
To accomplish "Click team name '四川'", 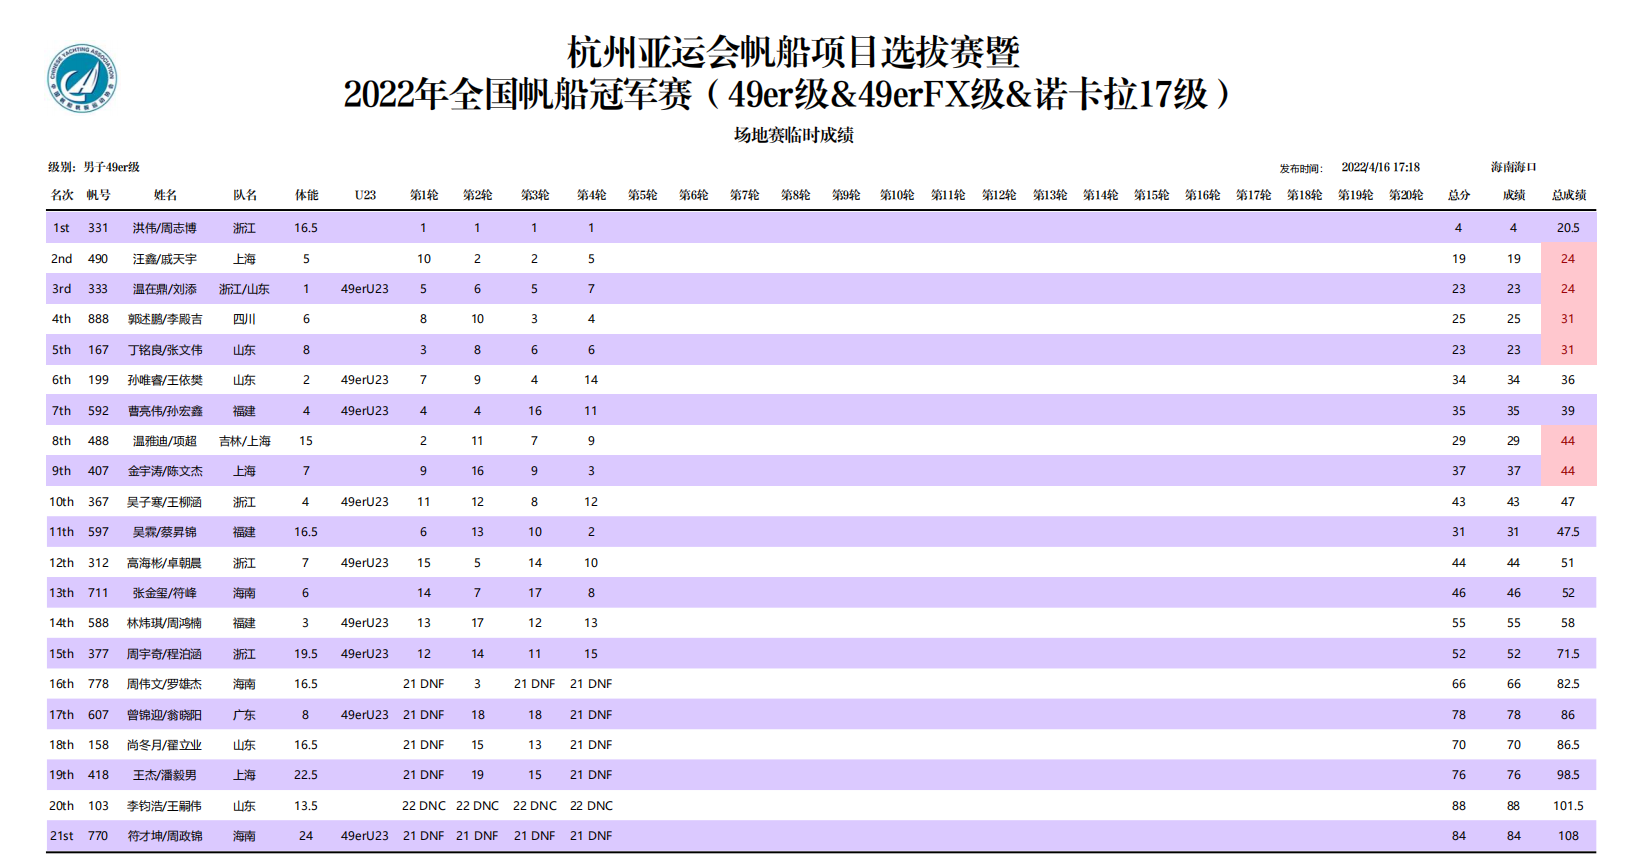I will 245,319.
